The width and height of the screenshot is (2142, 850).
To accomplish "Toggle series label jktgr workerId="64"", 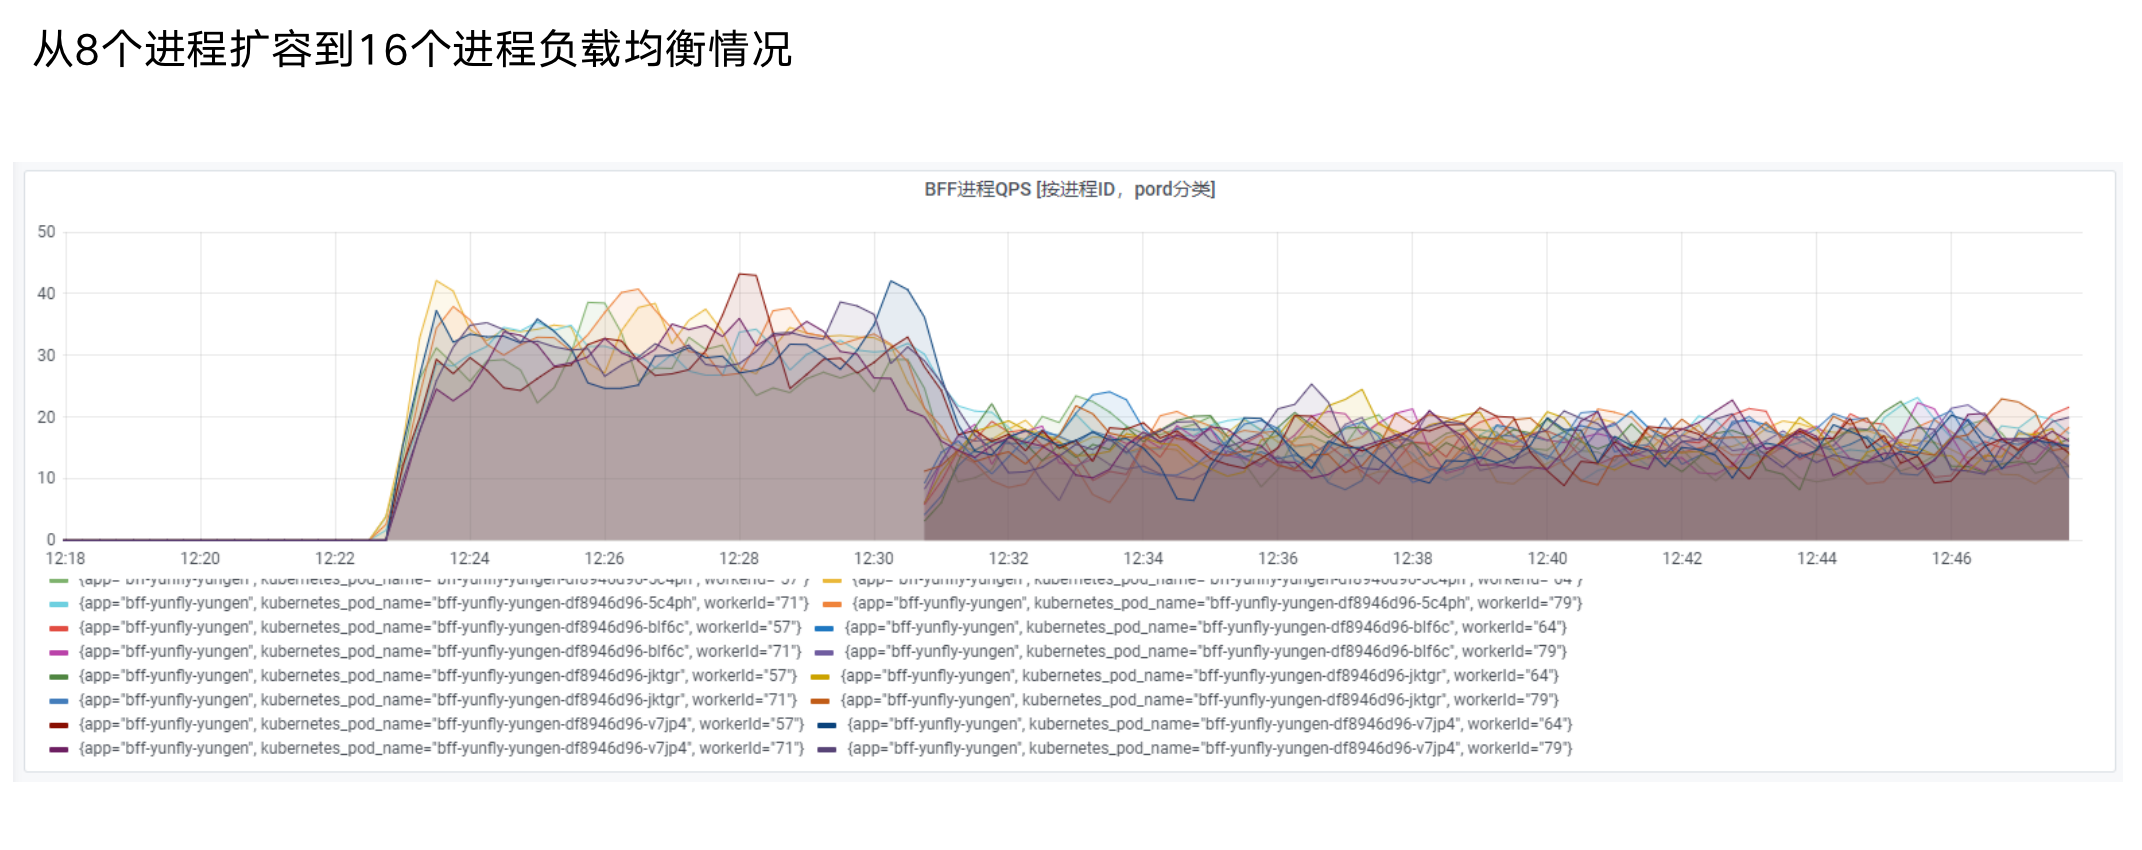I will 1200,675.
